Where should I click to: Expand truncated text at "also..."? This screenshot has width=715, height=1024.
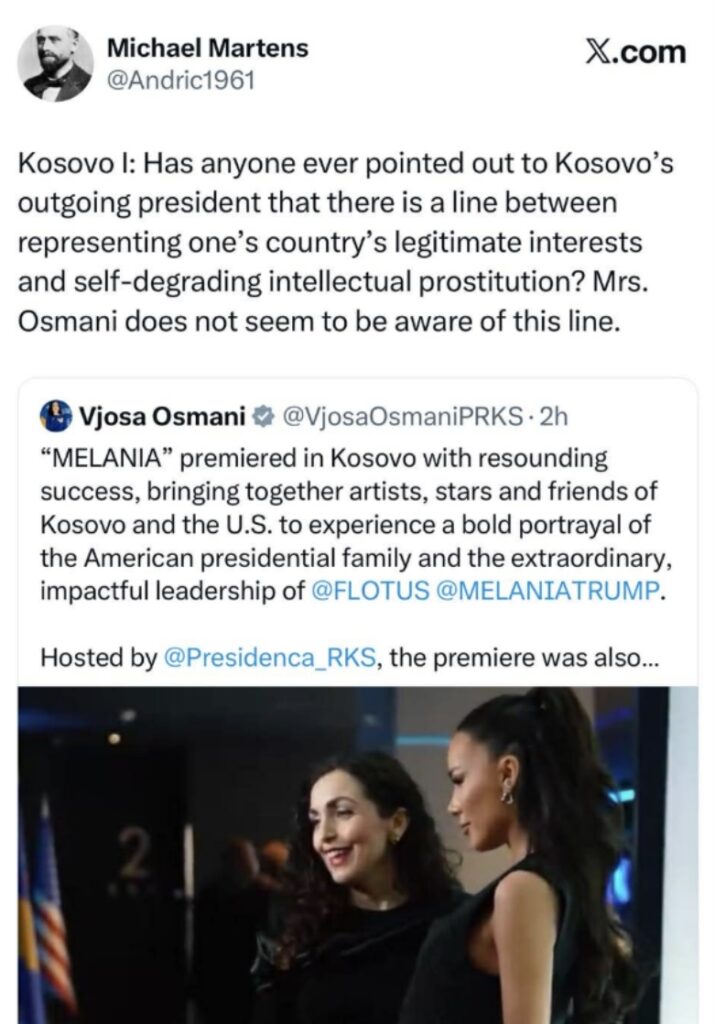[x=627, y=657]
